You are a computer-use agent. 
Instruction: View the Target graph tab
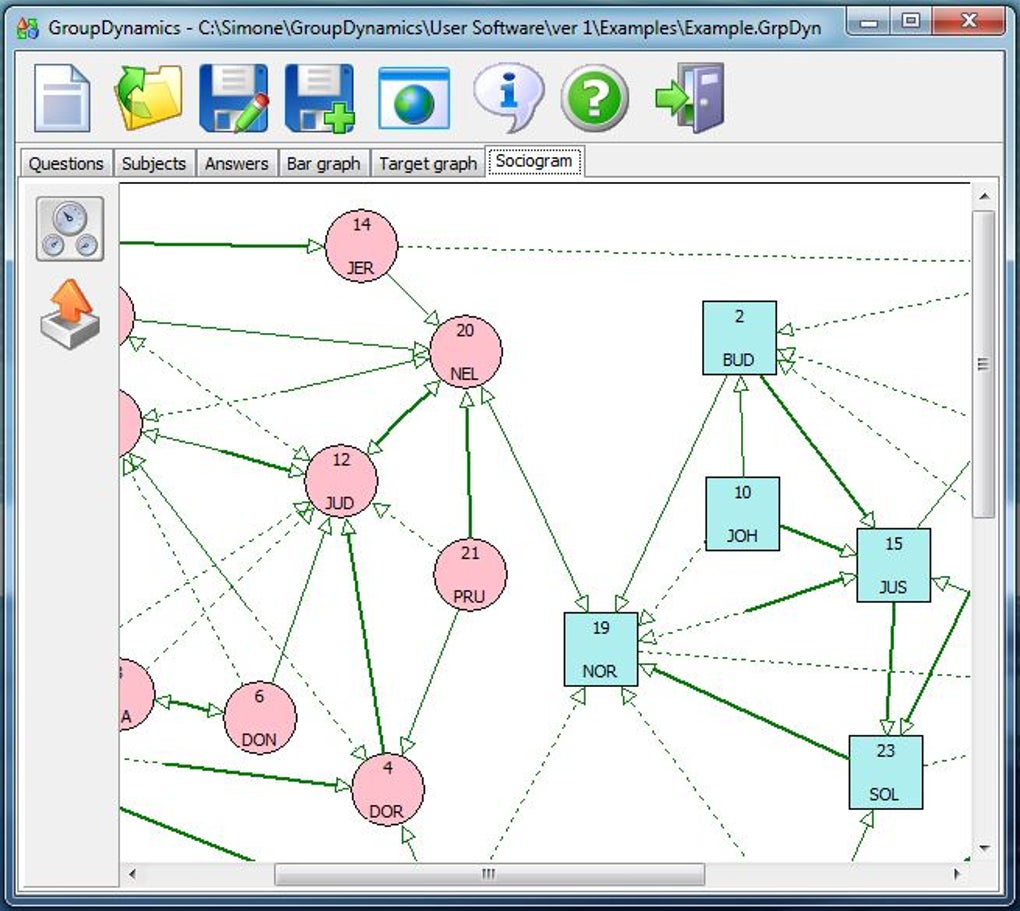(428, 163)
